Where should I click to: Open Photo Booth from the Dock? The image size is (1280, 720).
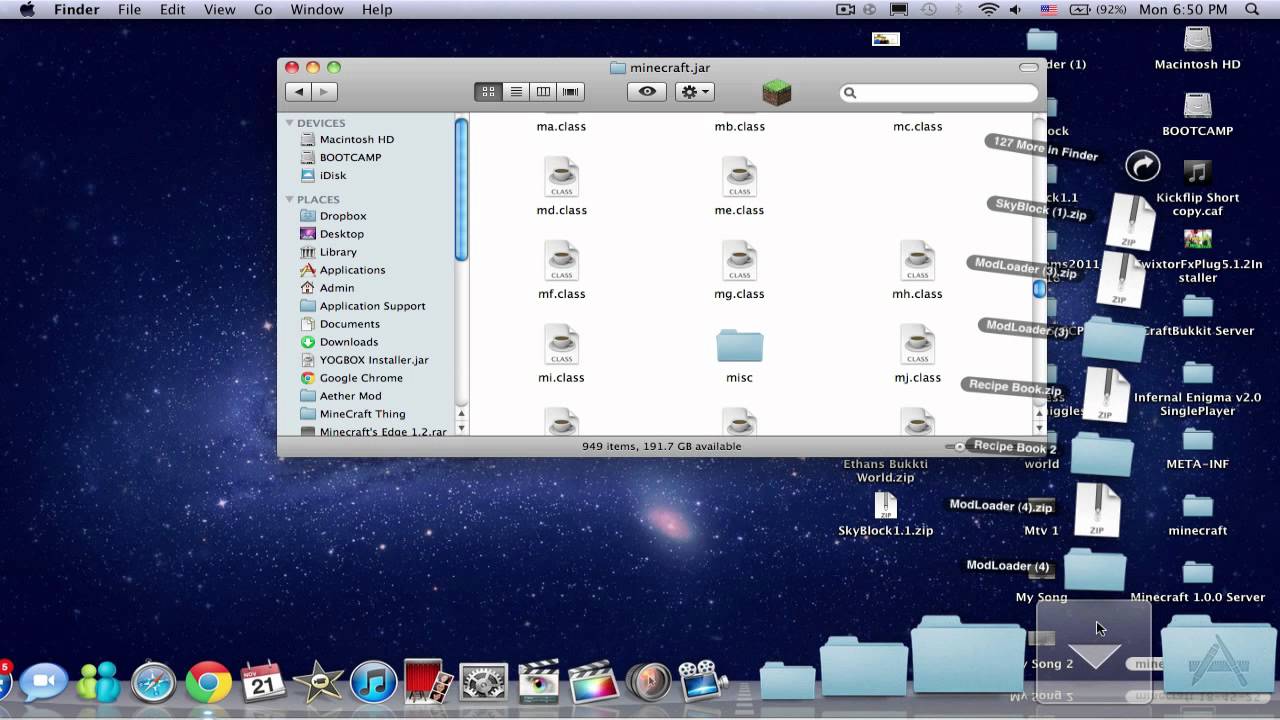coord(428,683)
